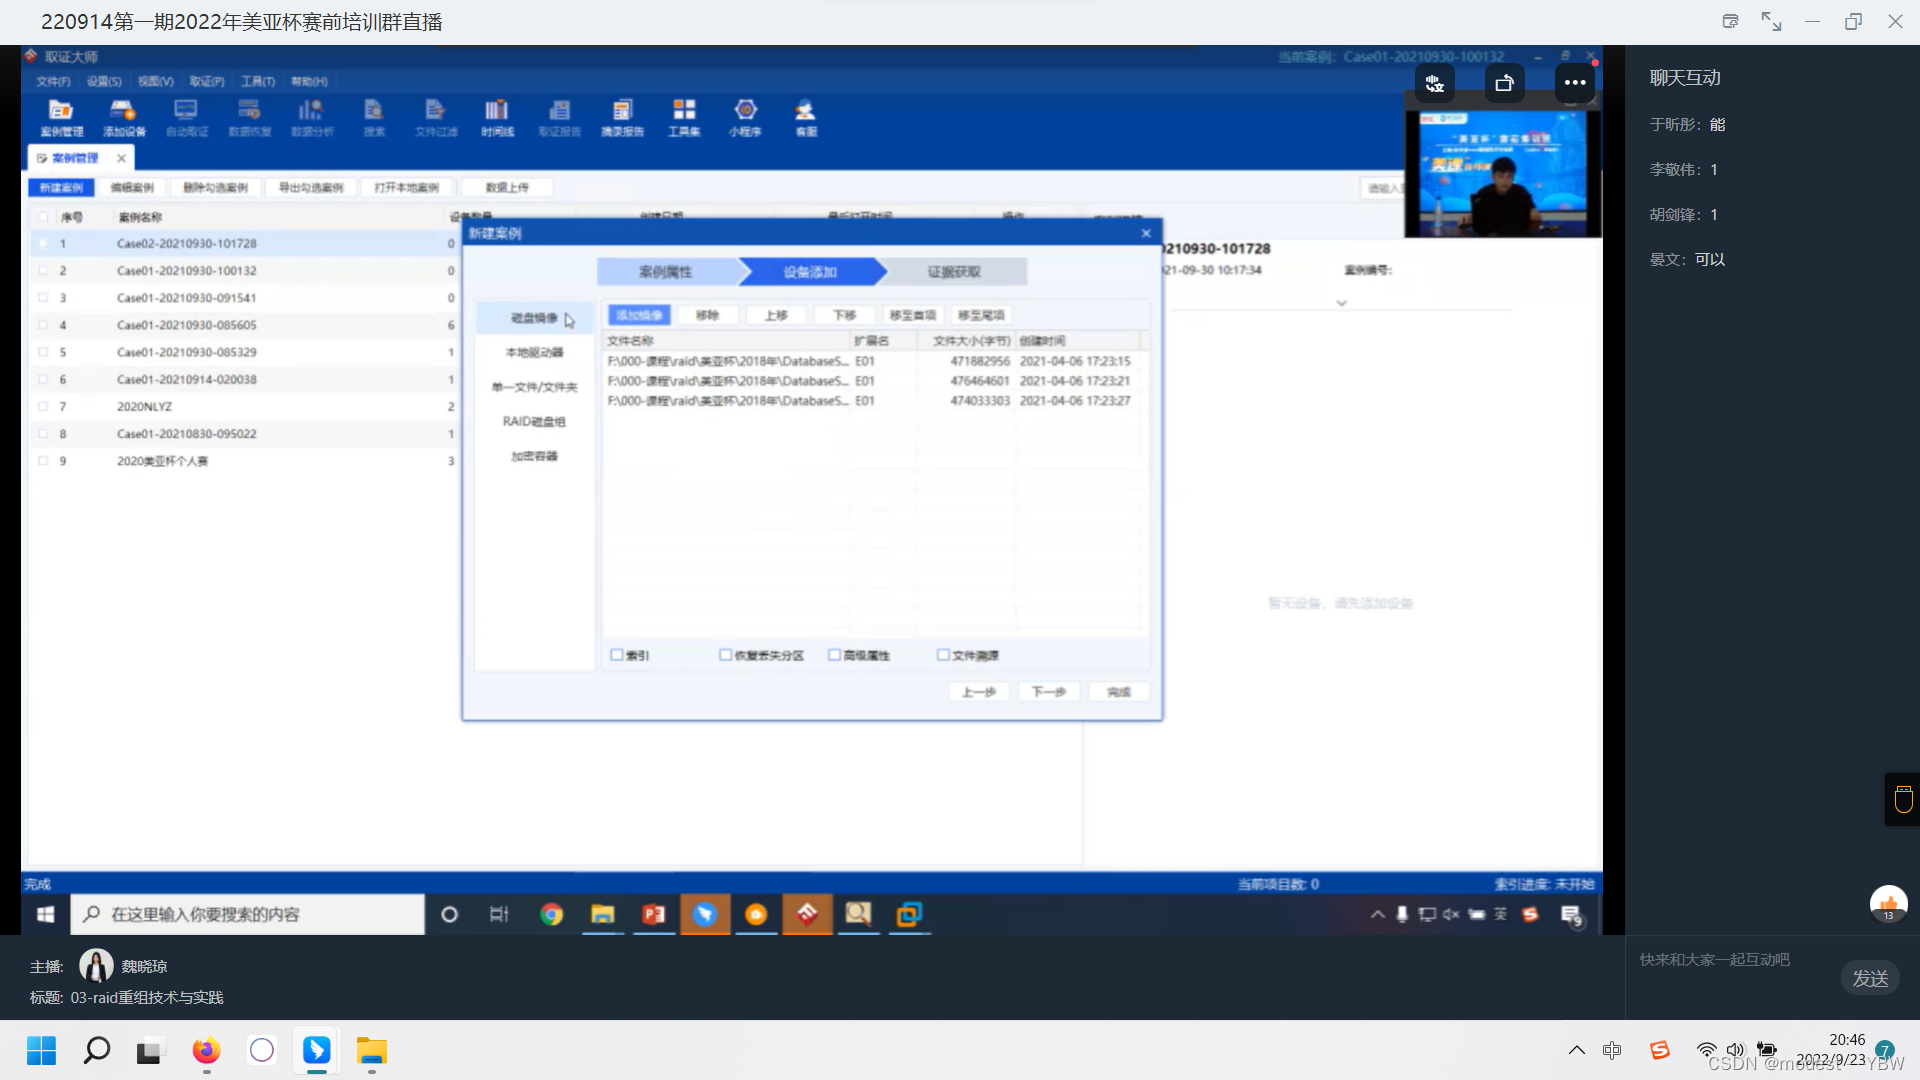Image resolution: width=1920 pixels, height=1080 pixels.
Task: Check the 恢复丢失分区 option
Action: (726, 655)
